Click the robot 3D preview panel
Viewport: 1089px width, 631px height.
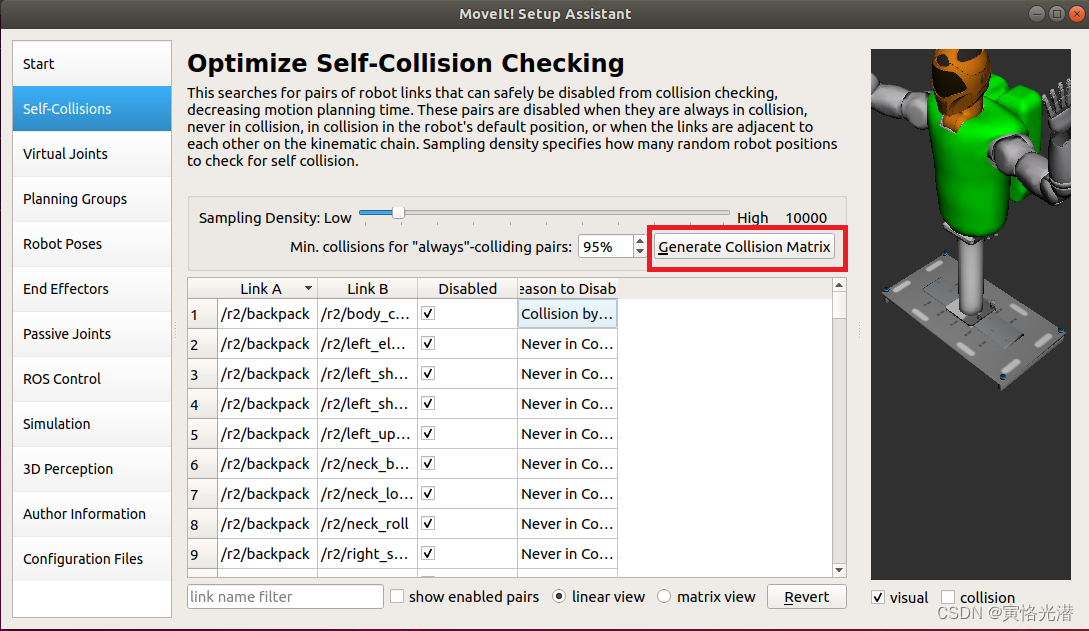[971, 314]
